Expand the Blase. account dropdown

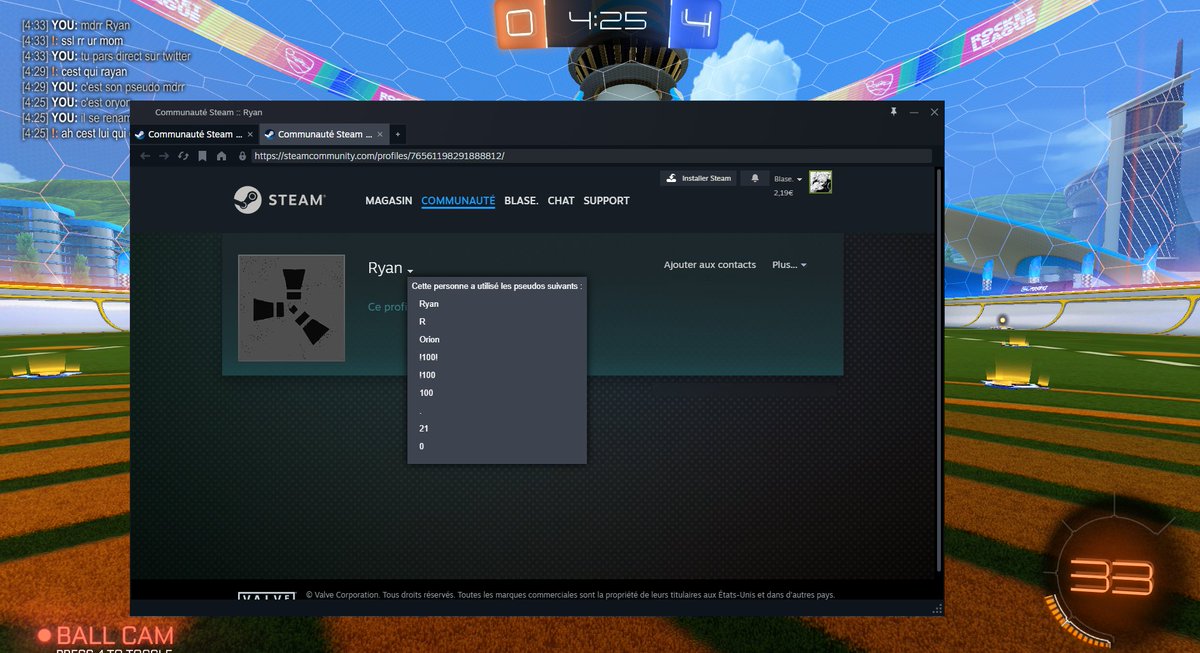click(x=788, y=179)
